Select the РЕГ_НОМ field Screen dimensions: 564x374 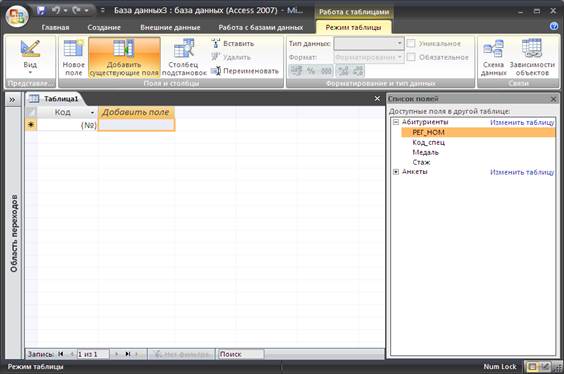pos(478,132)
